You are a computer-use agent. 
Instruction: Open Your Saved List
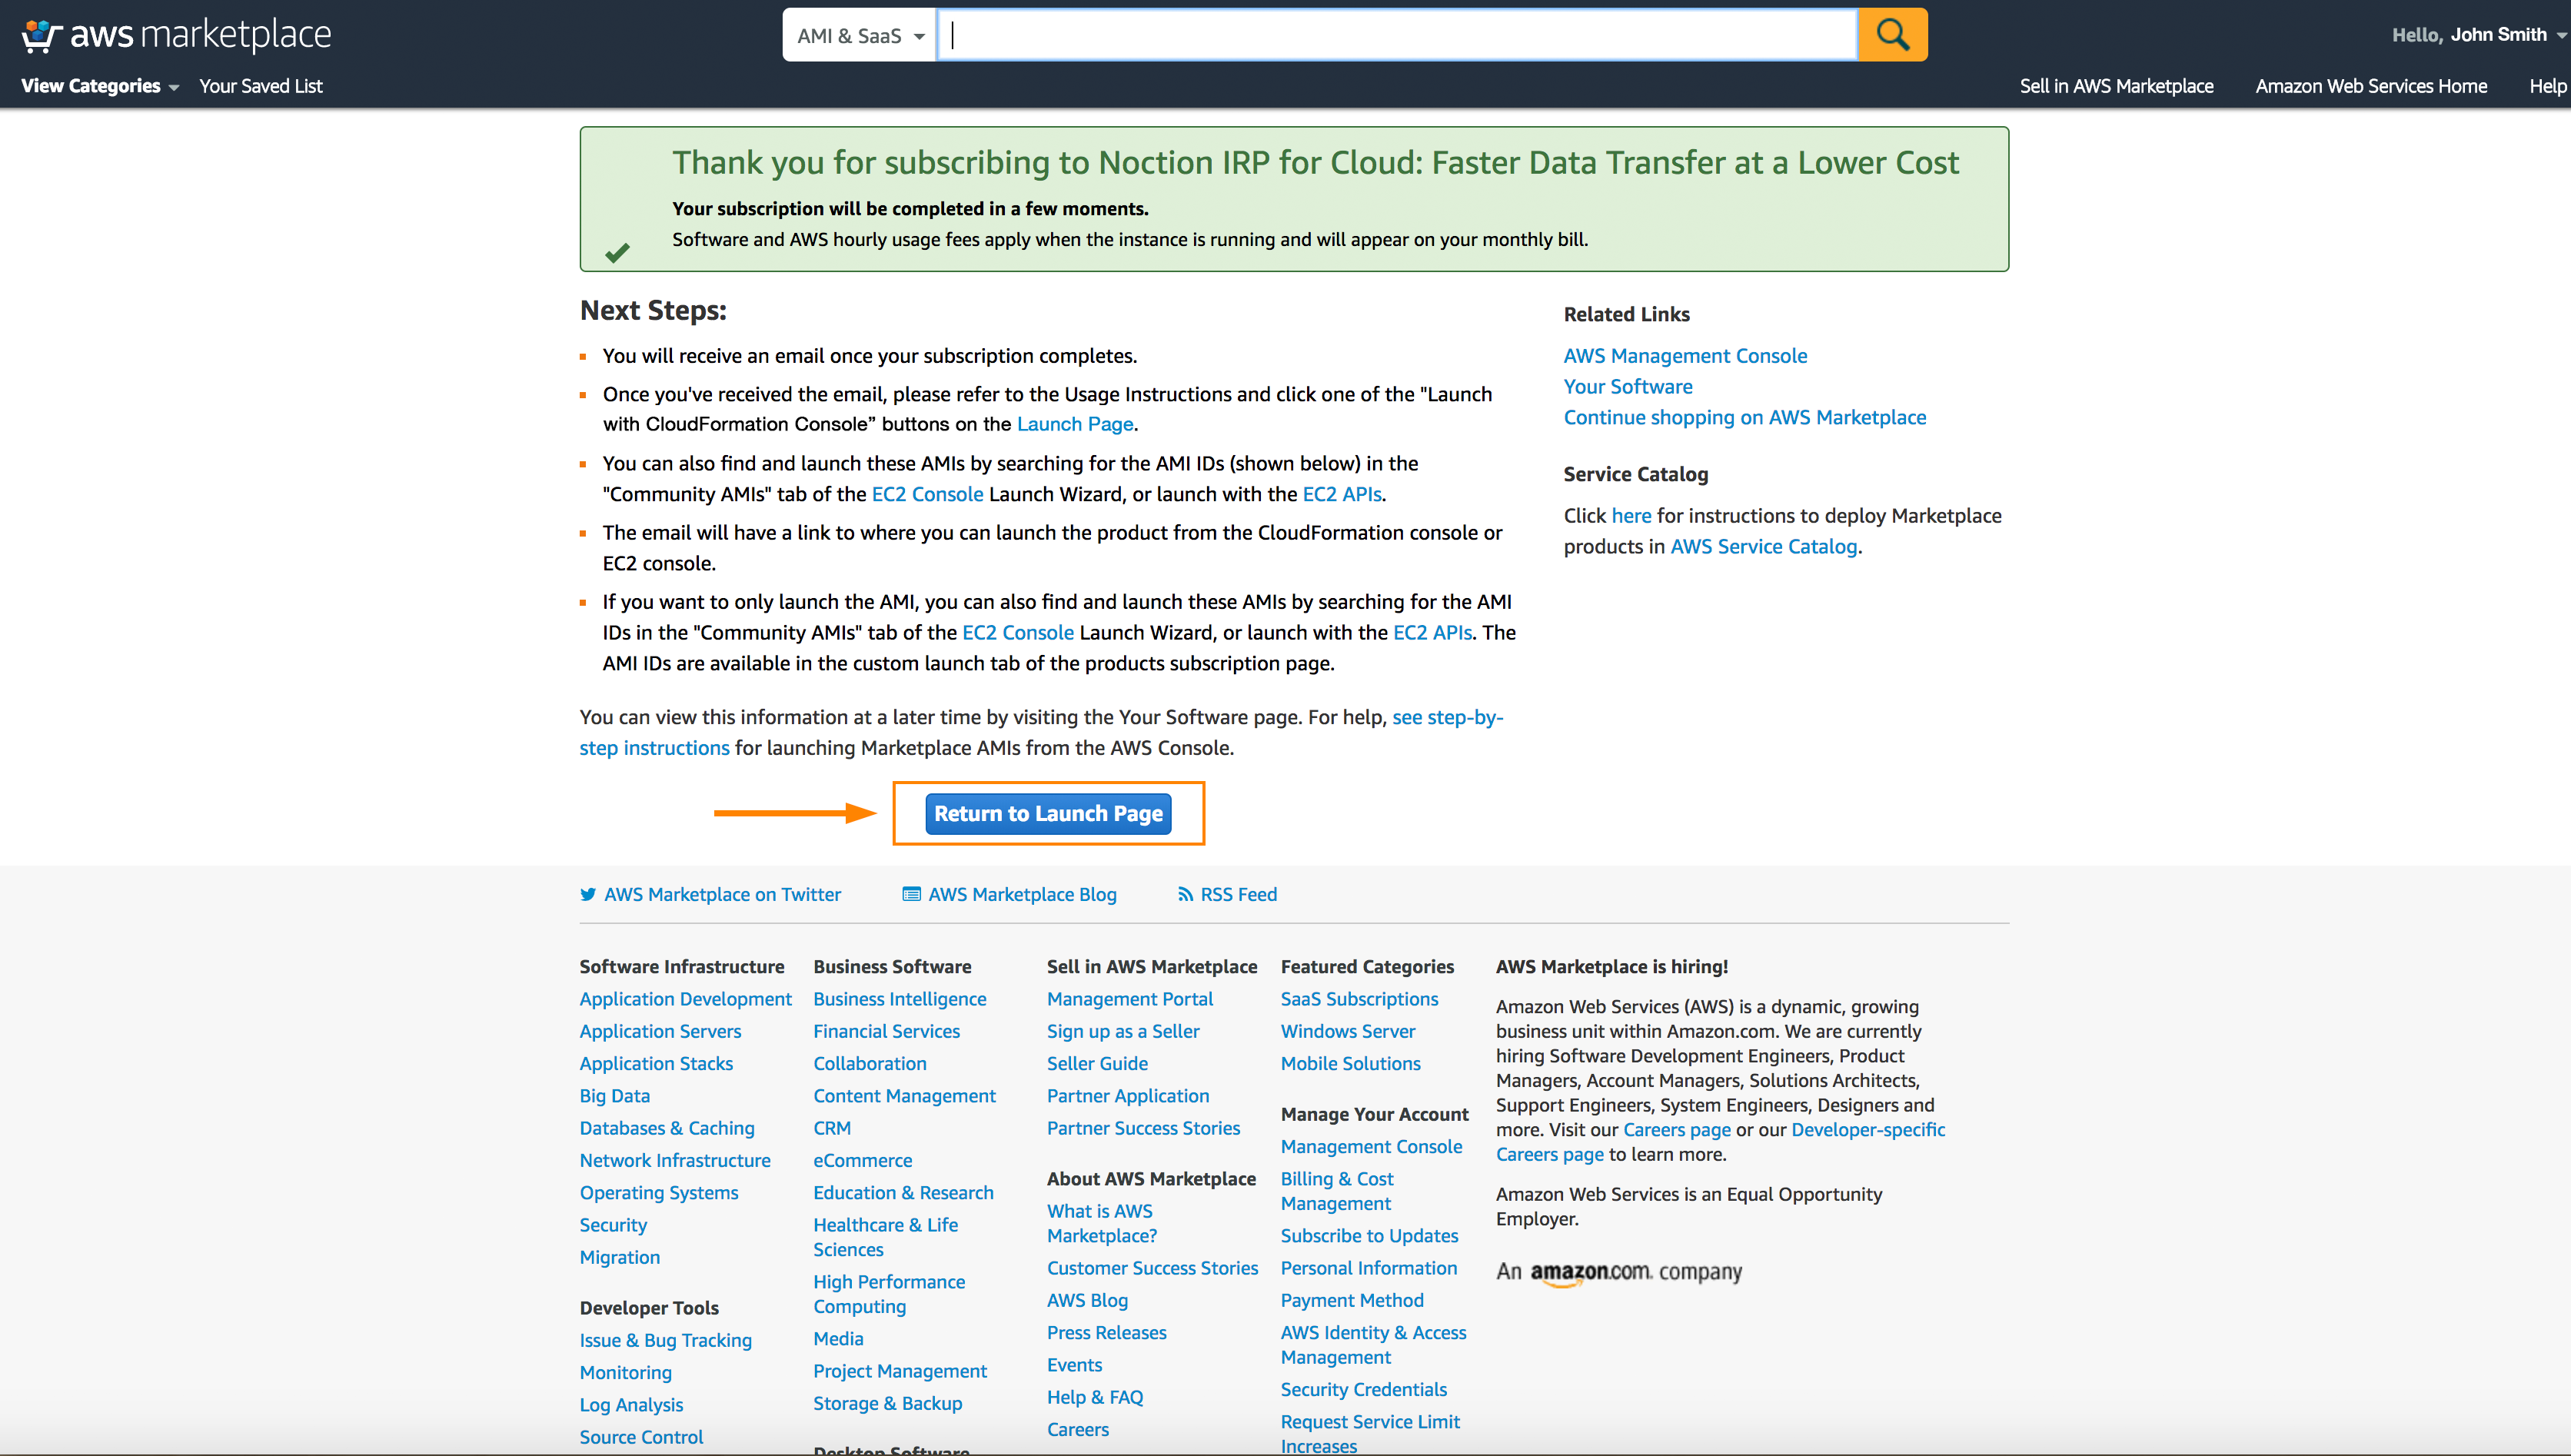[261, 86]
